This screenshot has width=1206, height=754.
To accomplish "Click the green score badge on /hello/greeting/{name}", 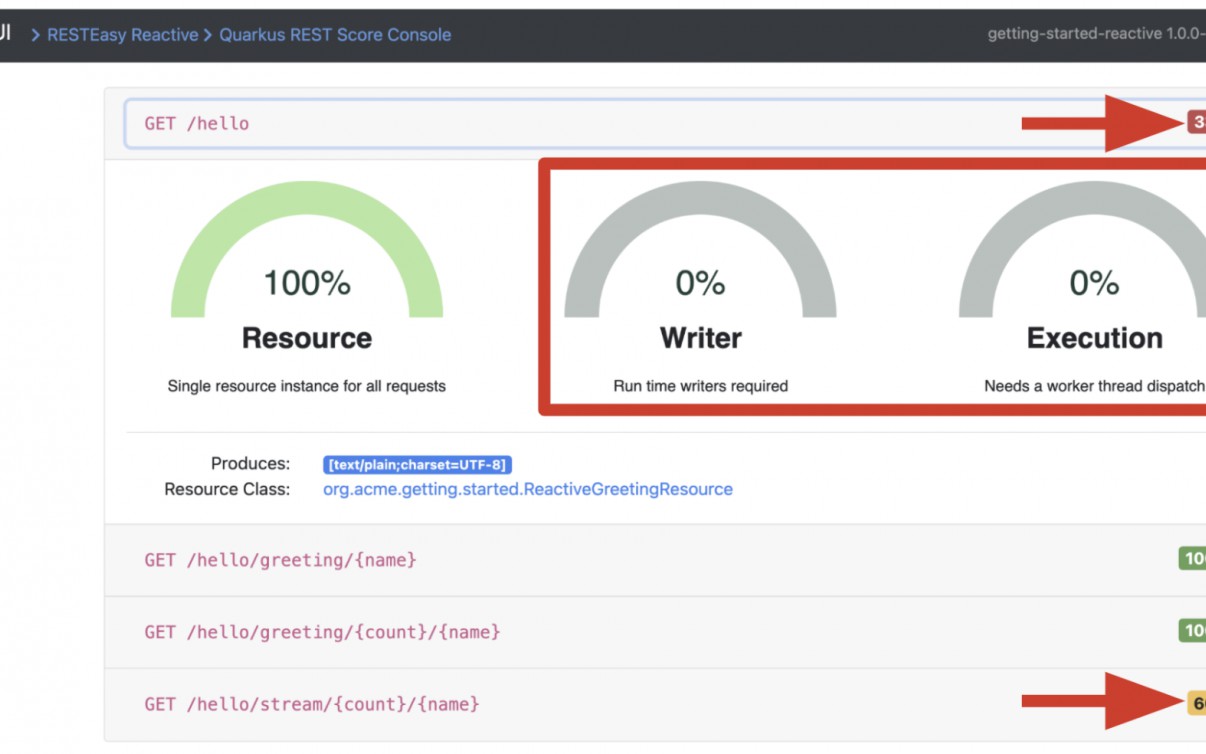I will [x=1192, y=558].
